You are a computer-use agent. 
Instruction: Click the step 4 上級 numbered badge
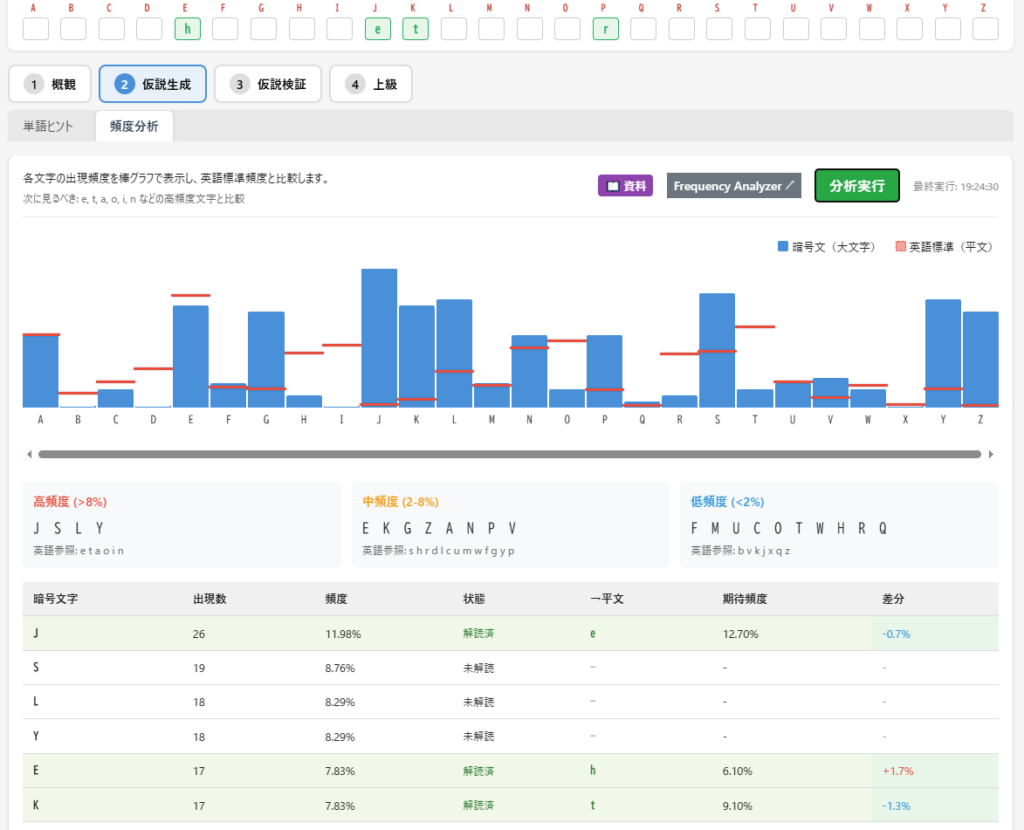point(355,85)
